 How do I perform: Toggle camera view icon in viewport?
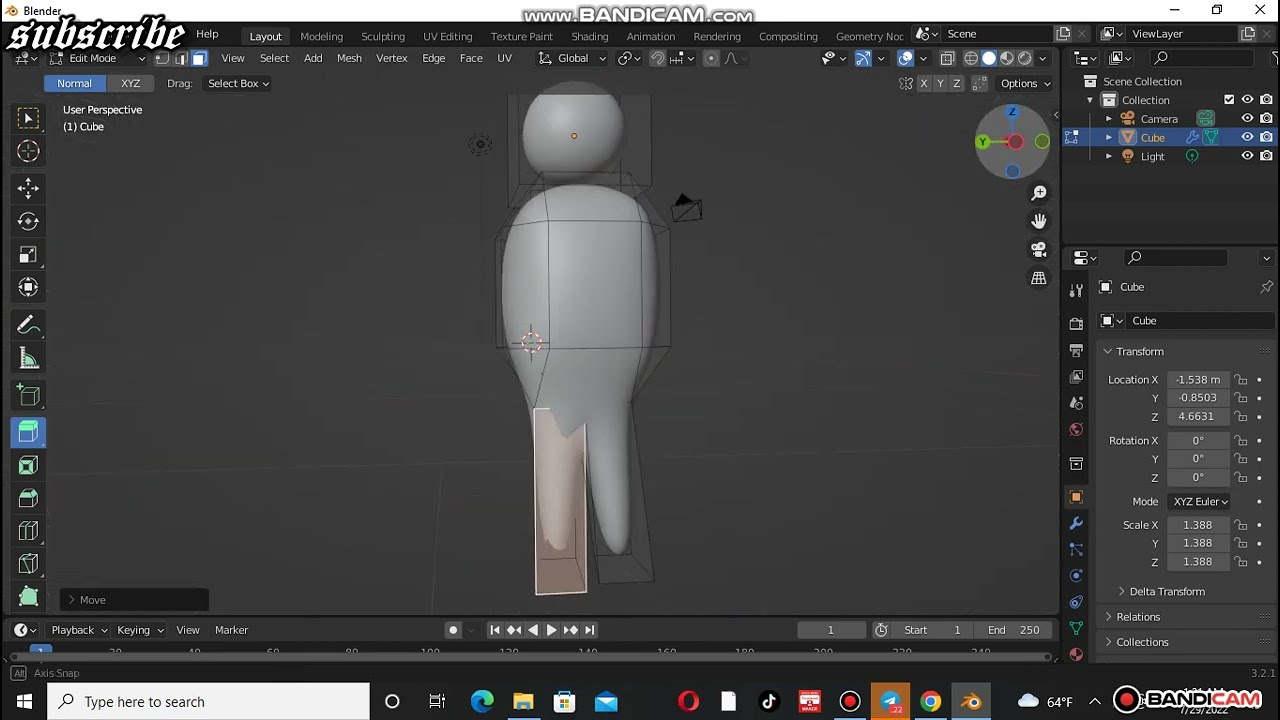(1039, 249)
